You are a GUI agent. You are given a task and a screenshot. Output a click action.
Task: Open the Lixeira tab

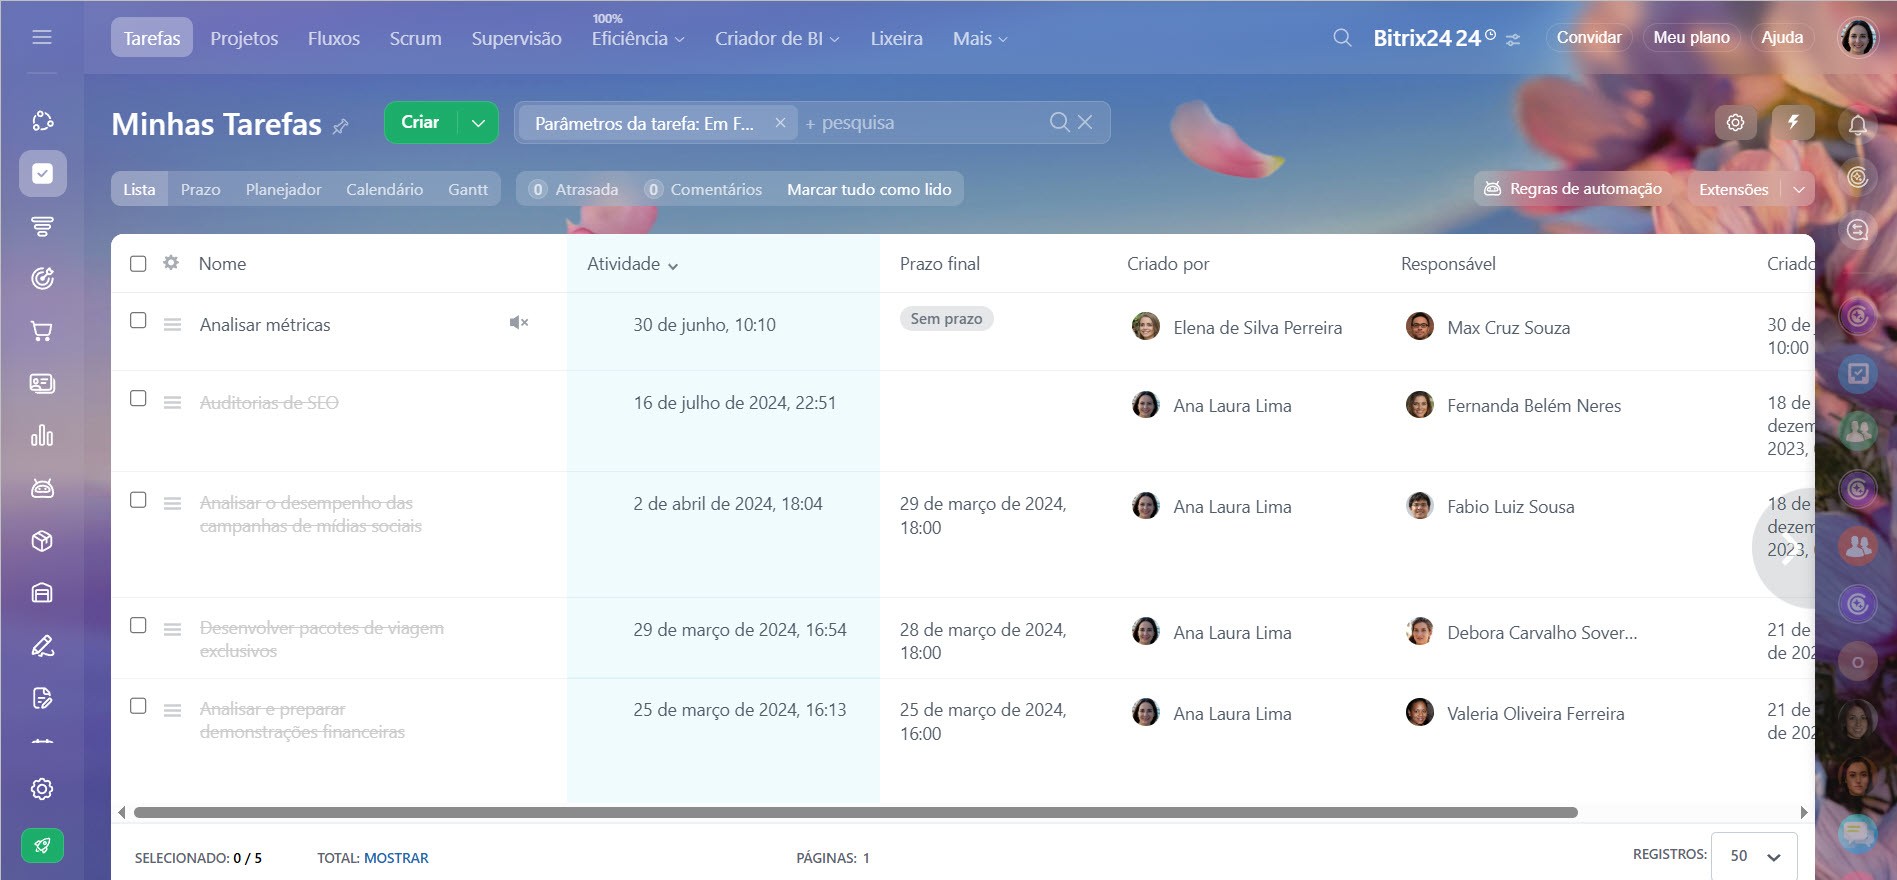tap(896, 38)
